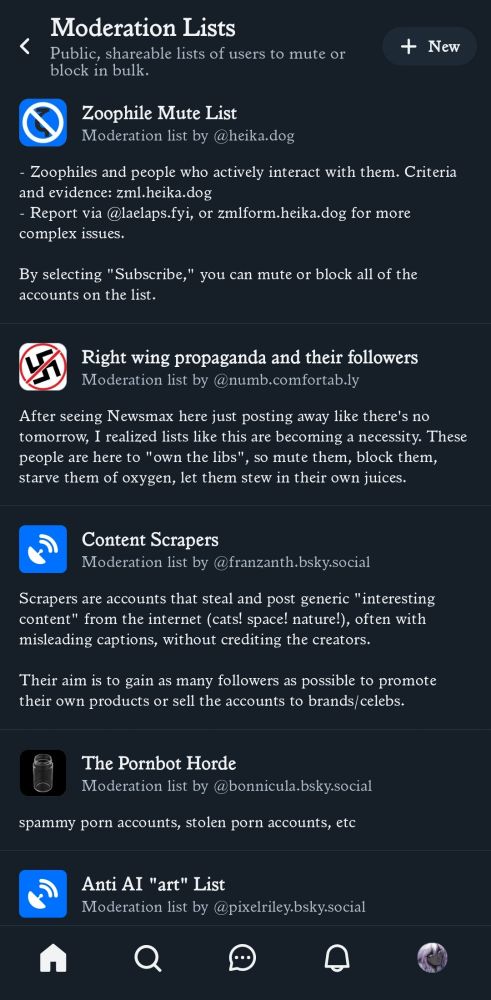491x1000 pixels.
Task: Tap the Moderation Lists header title
Action: (143, 28)
